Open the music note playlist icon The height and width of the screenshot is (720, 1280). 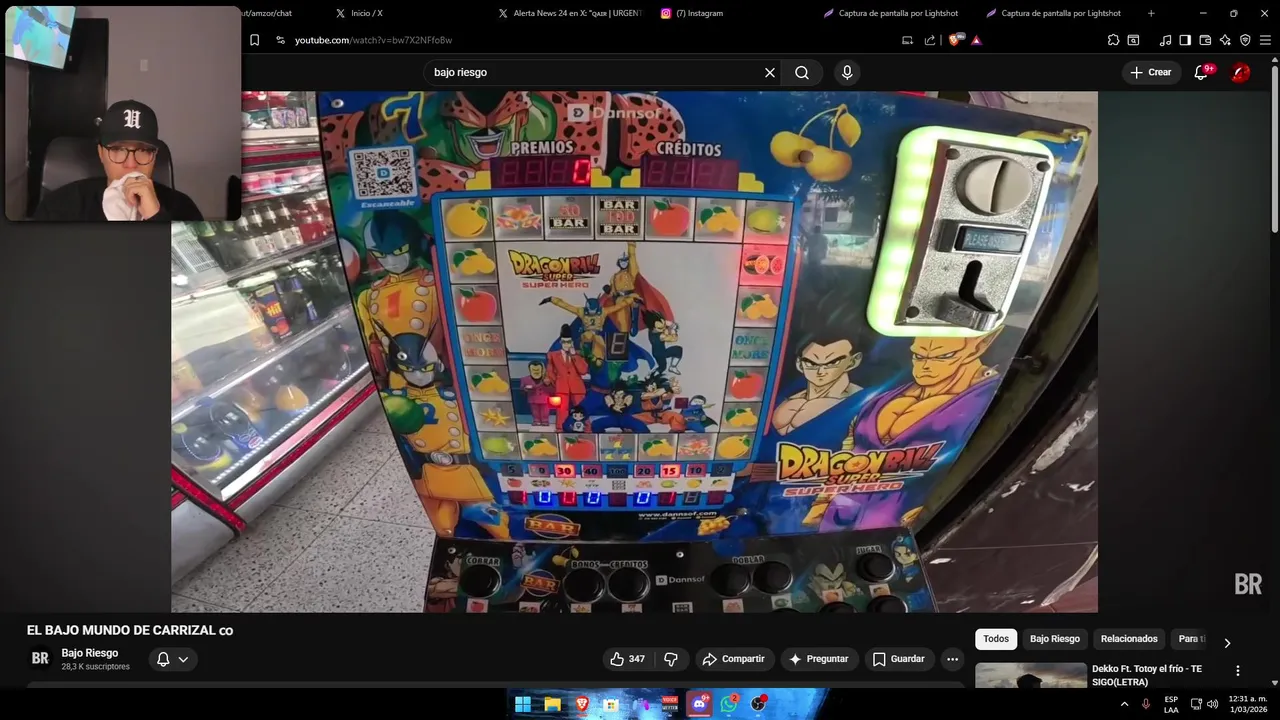1165,40
